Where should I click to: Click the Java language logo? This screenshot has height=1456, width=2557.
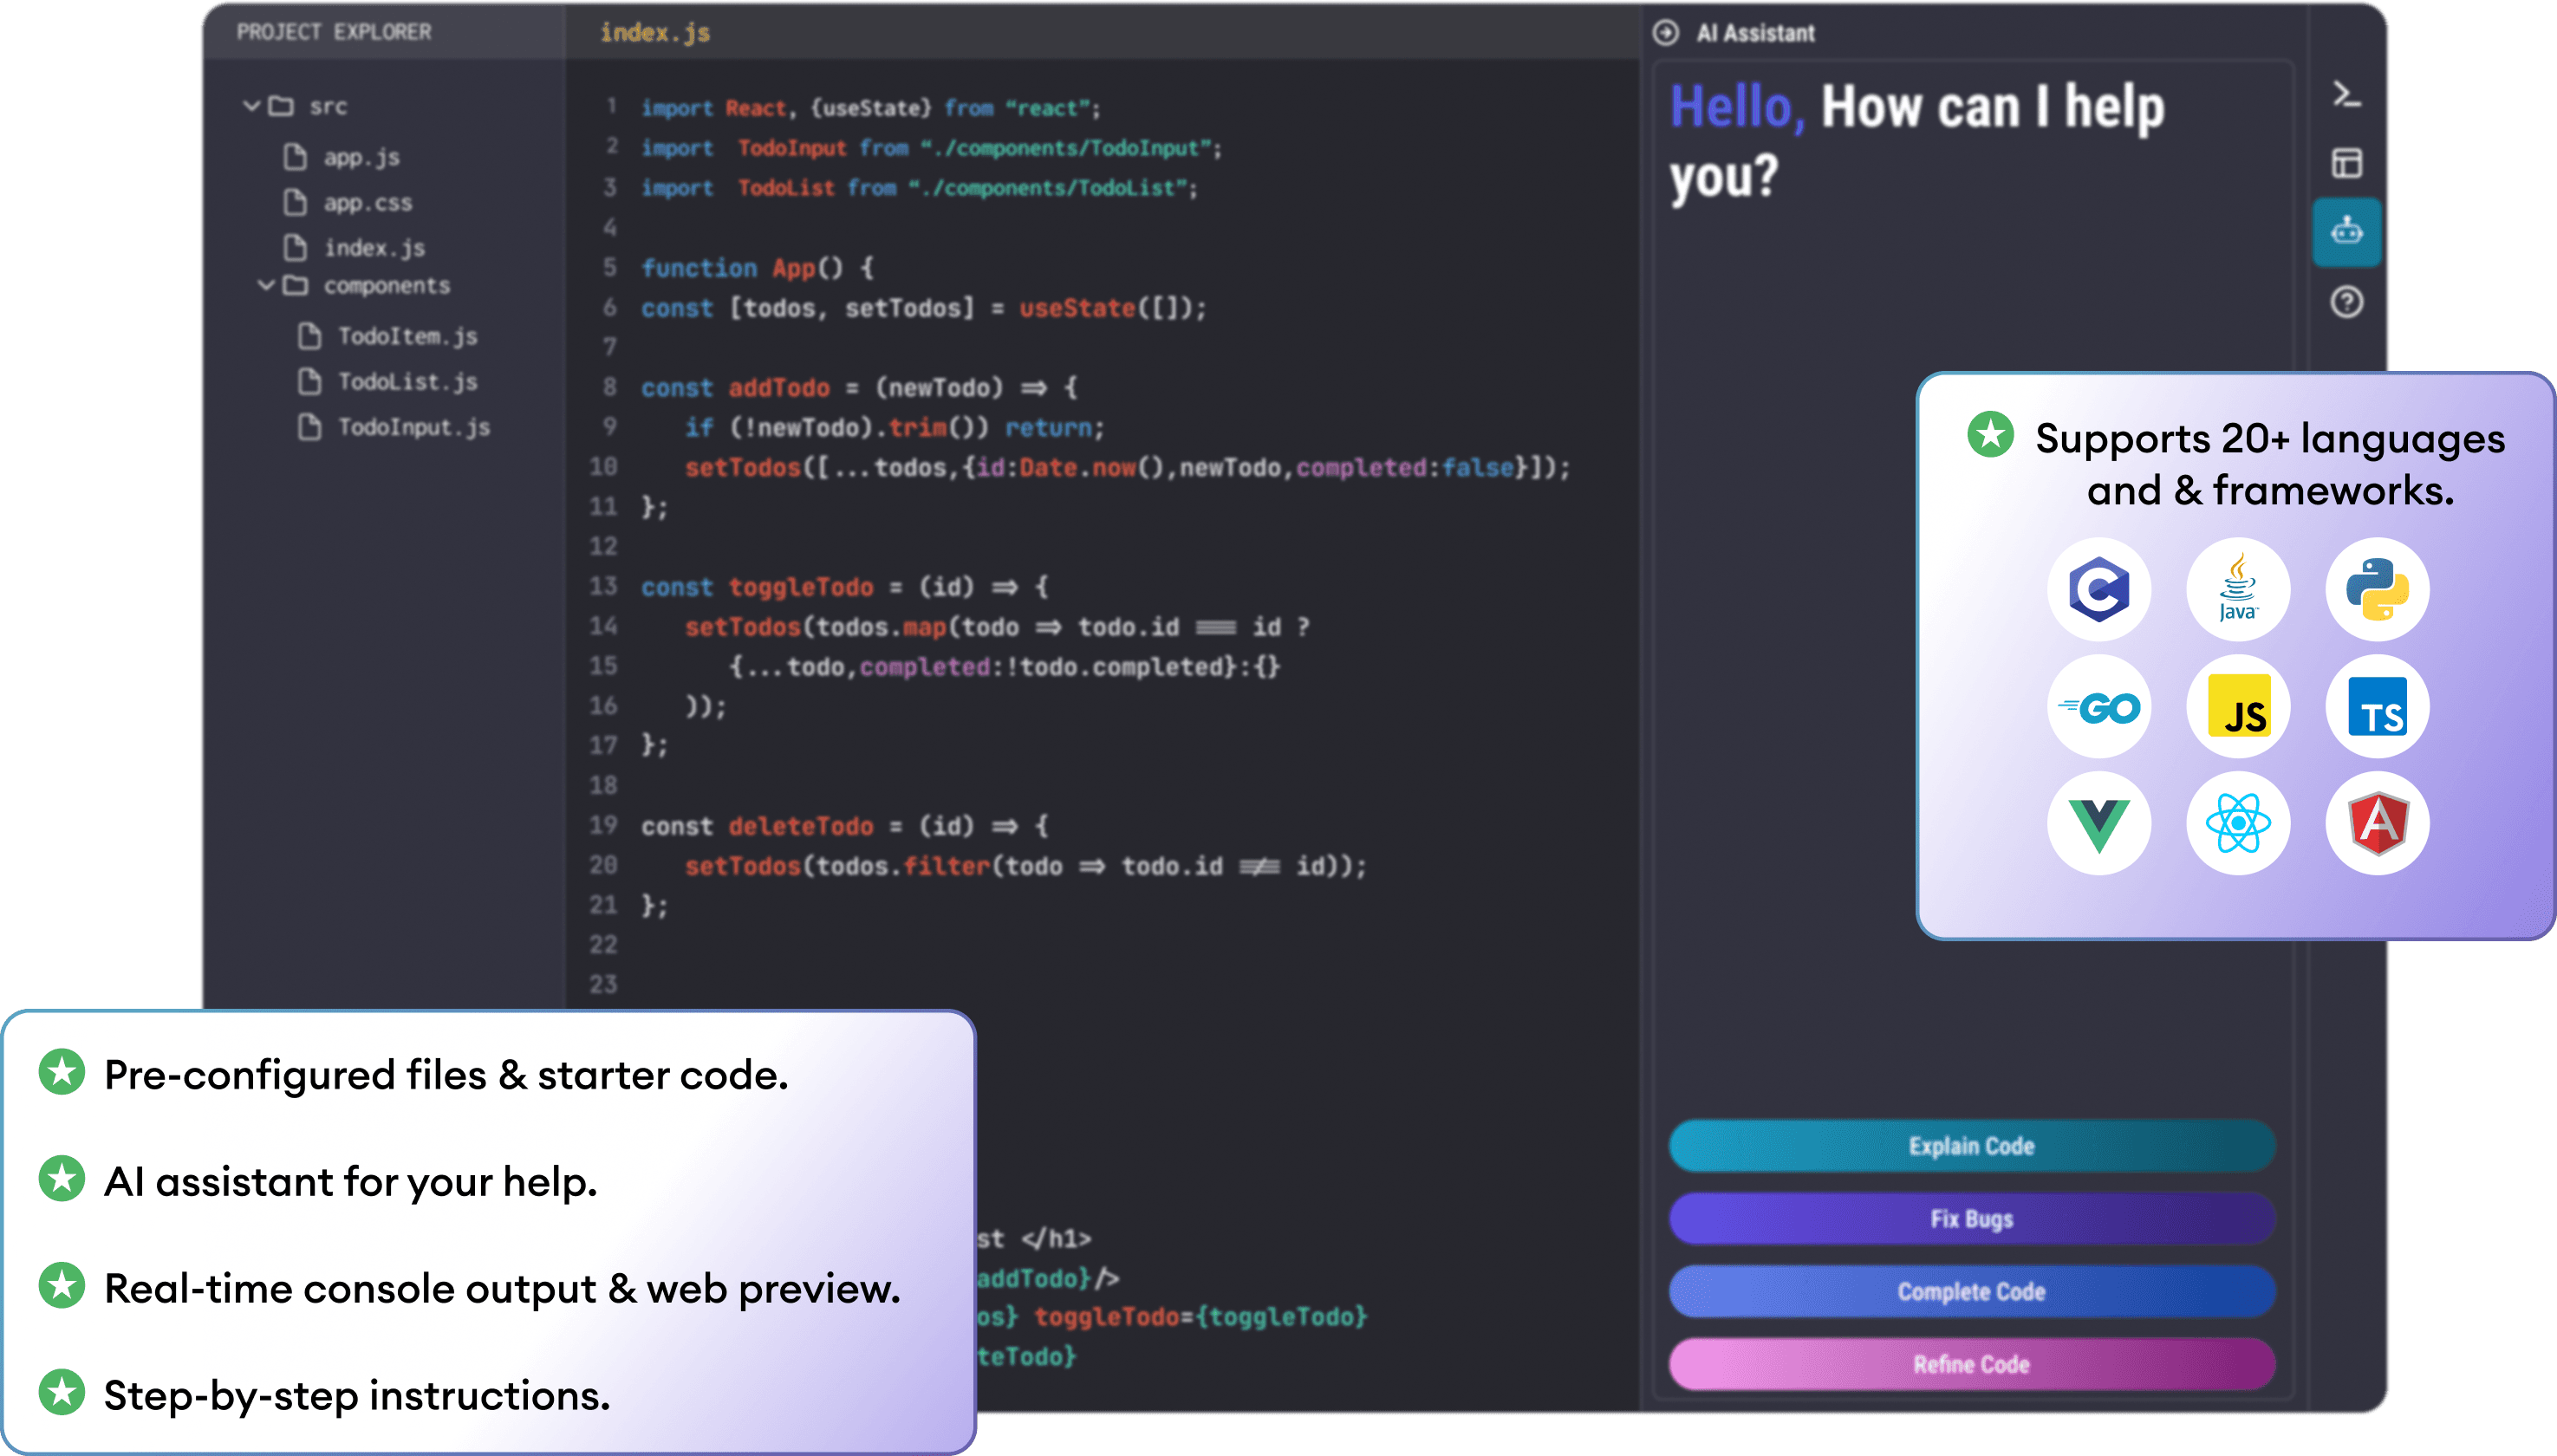click(x=2237, y=590)
